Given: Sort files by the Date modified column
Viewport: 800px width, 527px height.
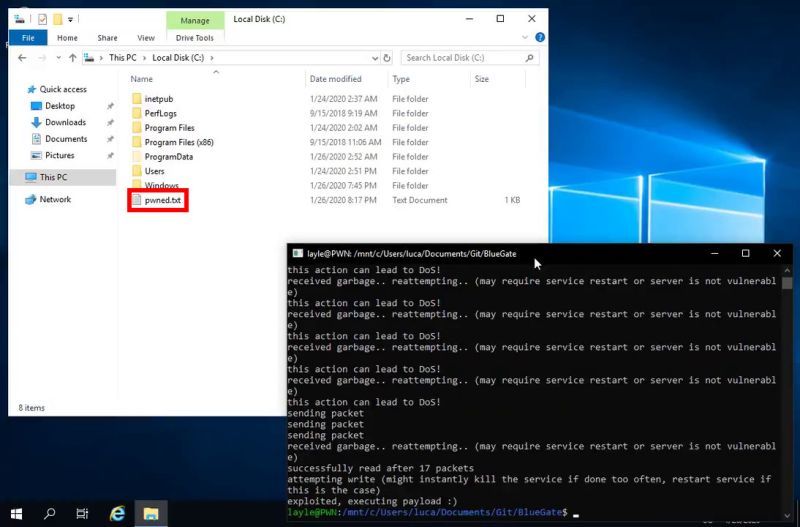Looking at the screenshot, I should pyautogui.click(x=336, y=79).
